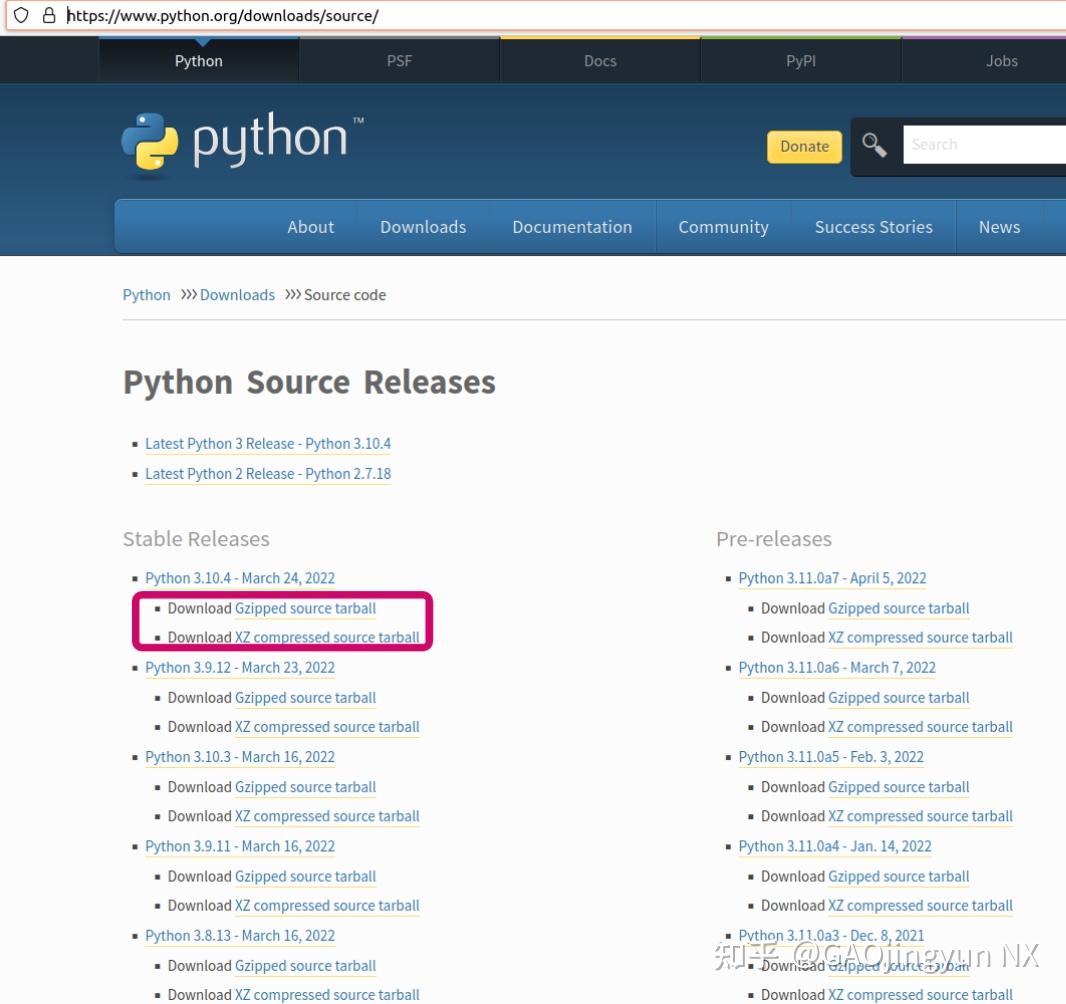Click the search magnifier icon
This screenshot has height=1004, width=1066.
(874, 144)
